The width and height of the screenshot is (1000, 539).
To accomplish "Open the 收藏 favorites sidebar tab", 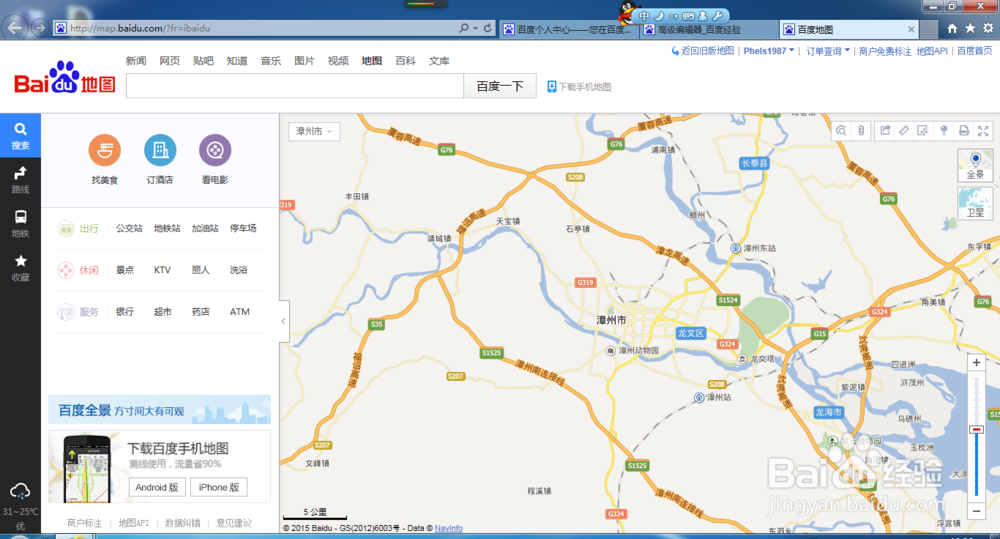I will tap(20, 268).
